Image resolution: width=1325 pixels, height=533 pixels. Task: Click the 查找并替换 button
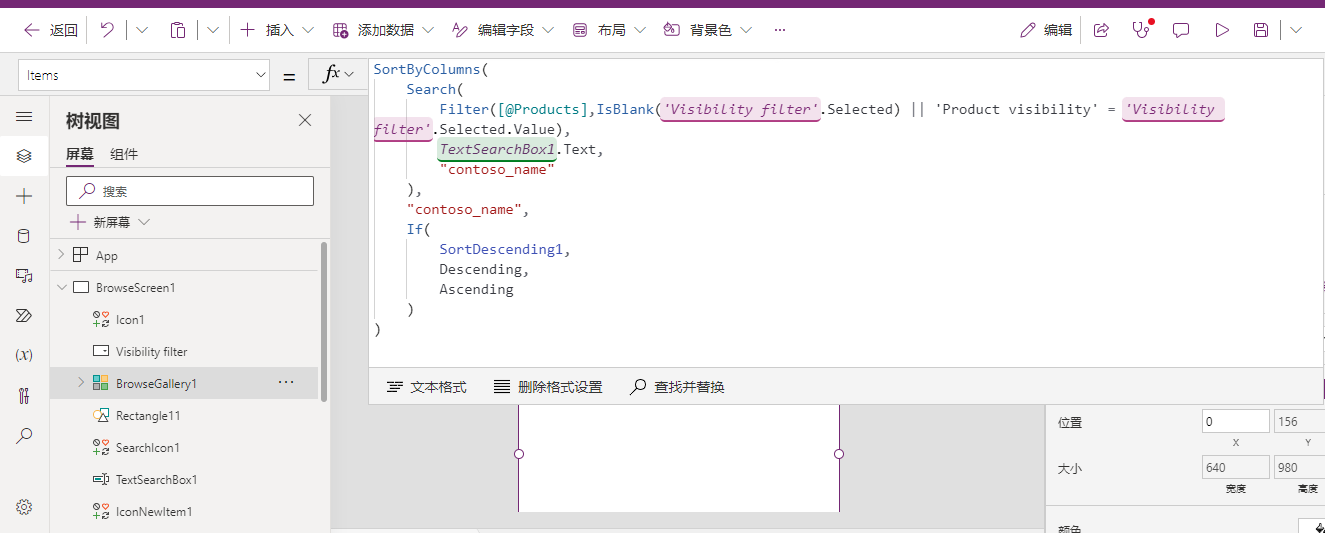[677, 387]
